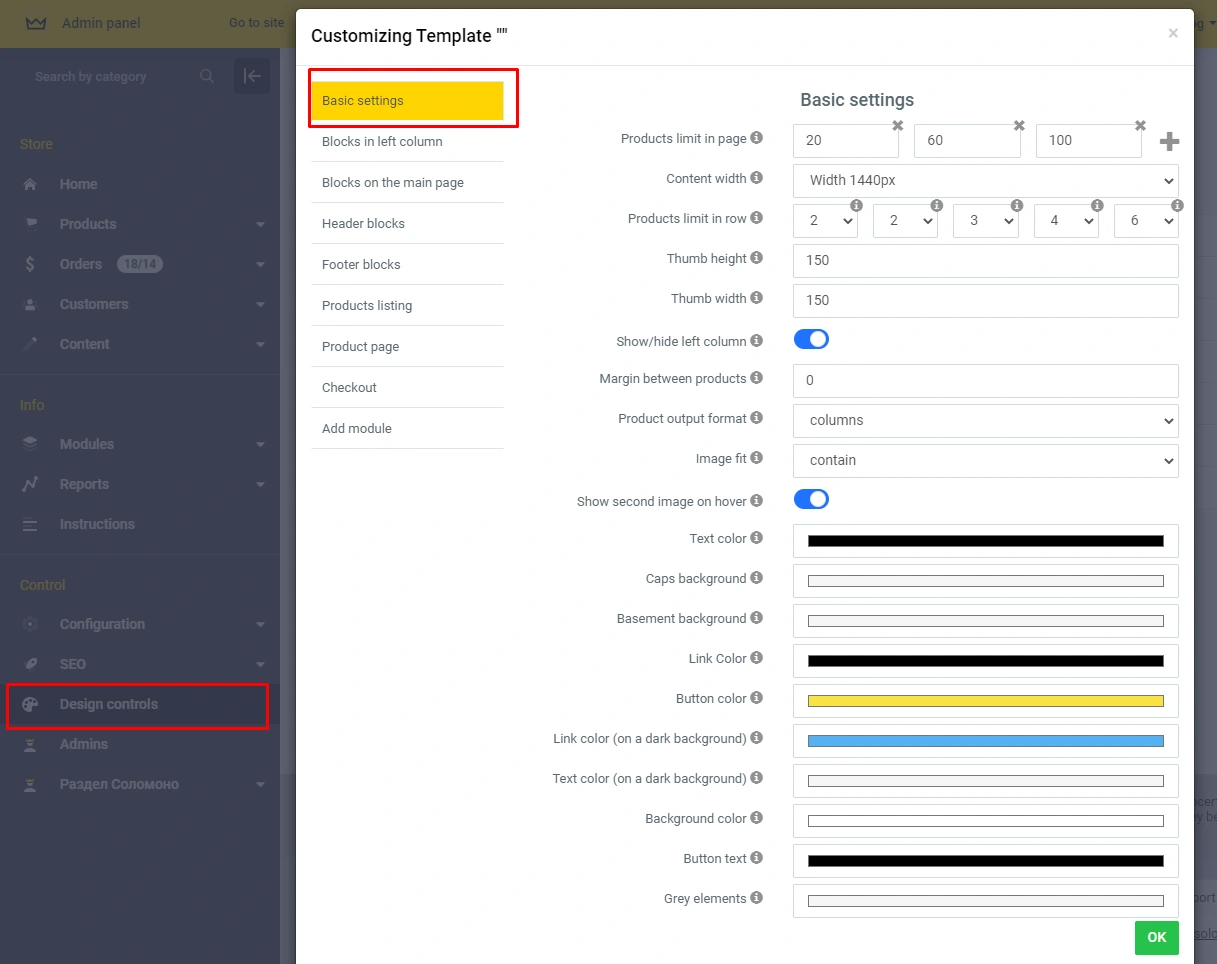This screenshot has height=964, width=1217.
Task: Click info icon next to Image fit
Action: coord(756,458)
